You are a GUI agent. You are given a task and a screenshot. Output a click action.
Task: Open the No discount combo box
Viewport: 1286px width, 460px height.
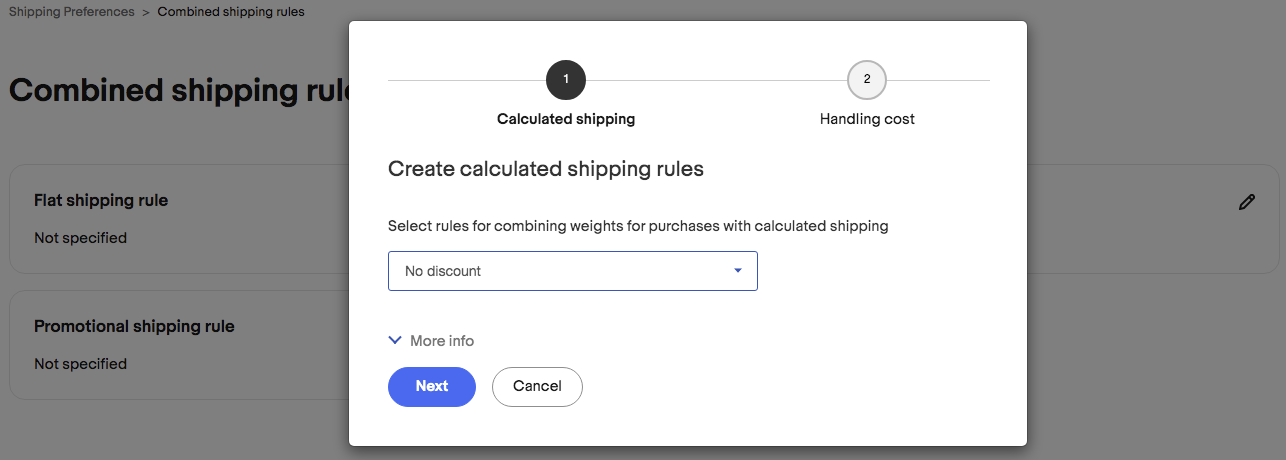pyautogui.click(x=572, y=271)
